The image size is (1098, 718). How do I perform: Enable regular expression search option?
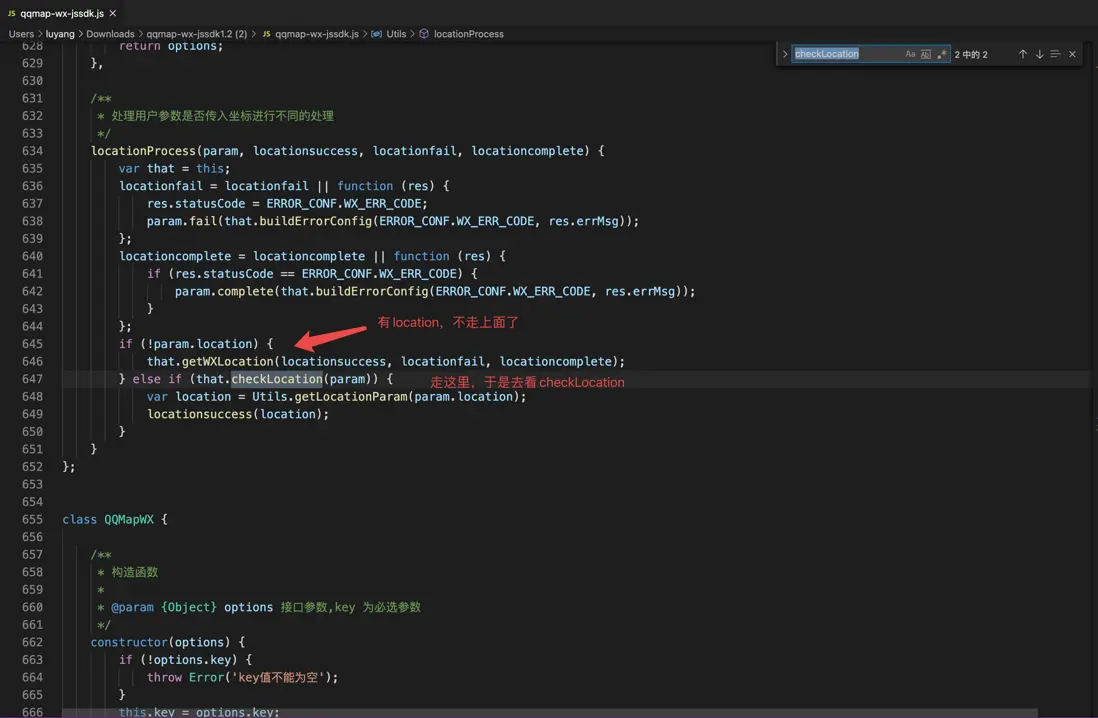(942, 54)
